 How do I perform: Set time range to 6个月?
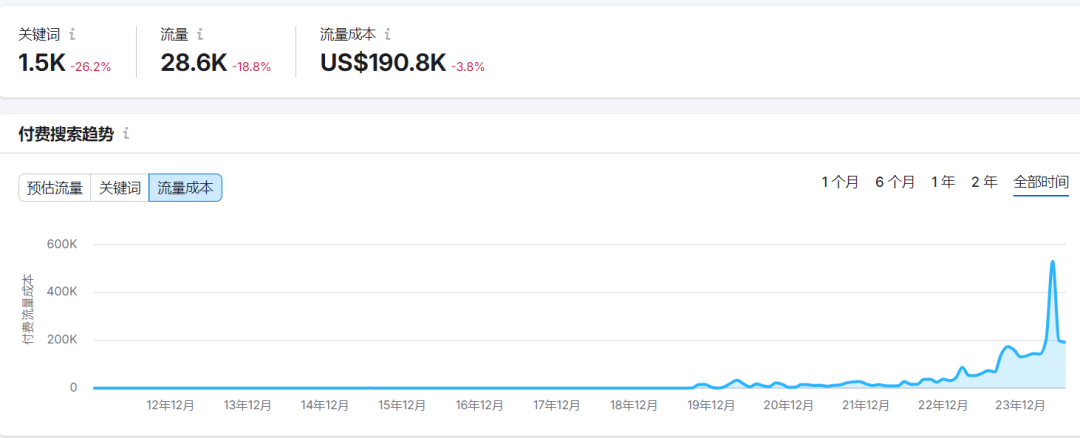895,182
